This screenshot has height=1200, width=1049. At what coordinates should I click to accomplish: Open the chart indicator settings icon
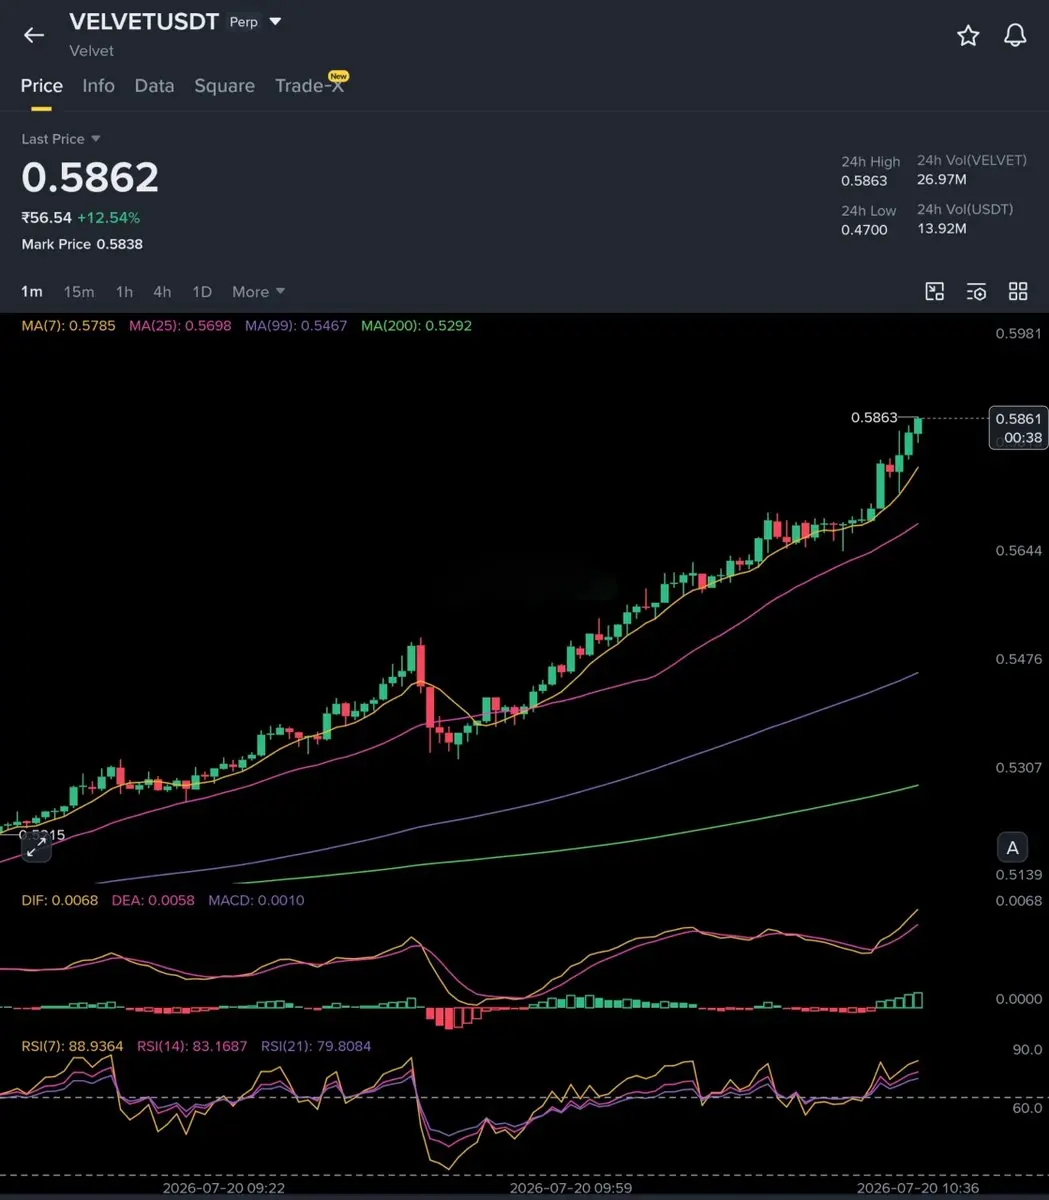(x=976, y=291)
